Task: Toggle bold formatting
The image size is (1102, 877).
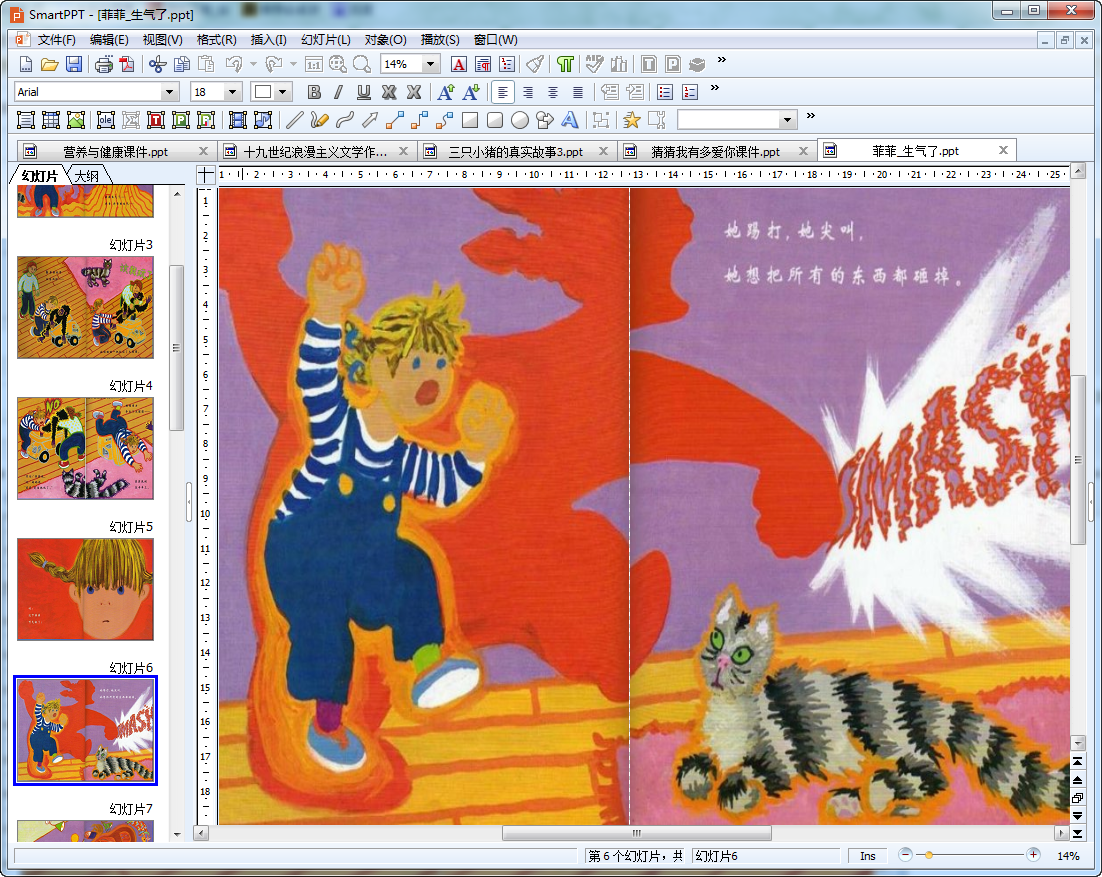Action: 314,92
